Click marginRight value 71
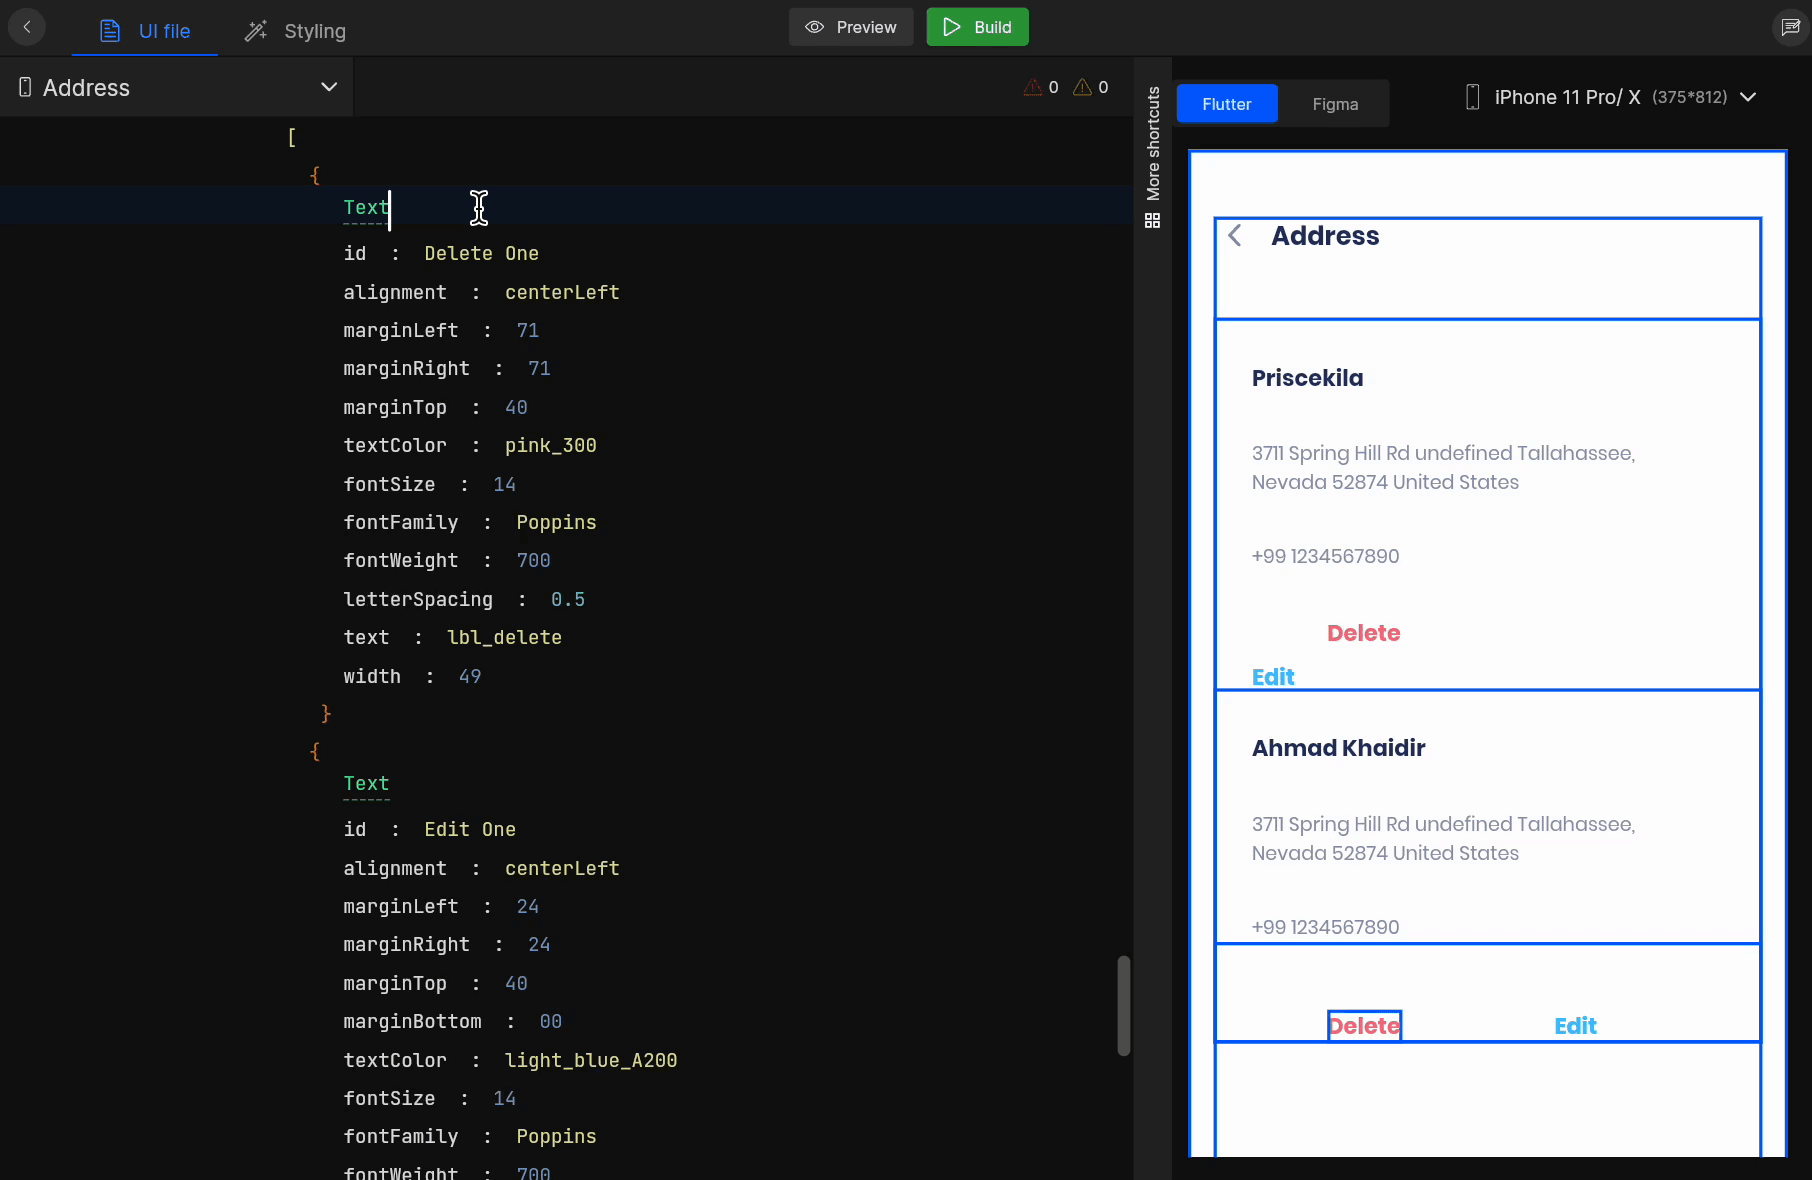The image size is (1812, 1180). [x=539, y=369]
